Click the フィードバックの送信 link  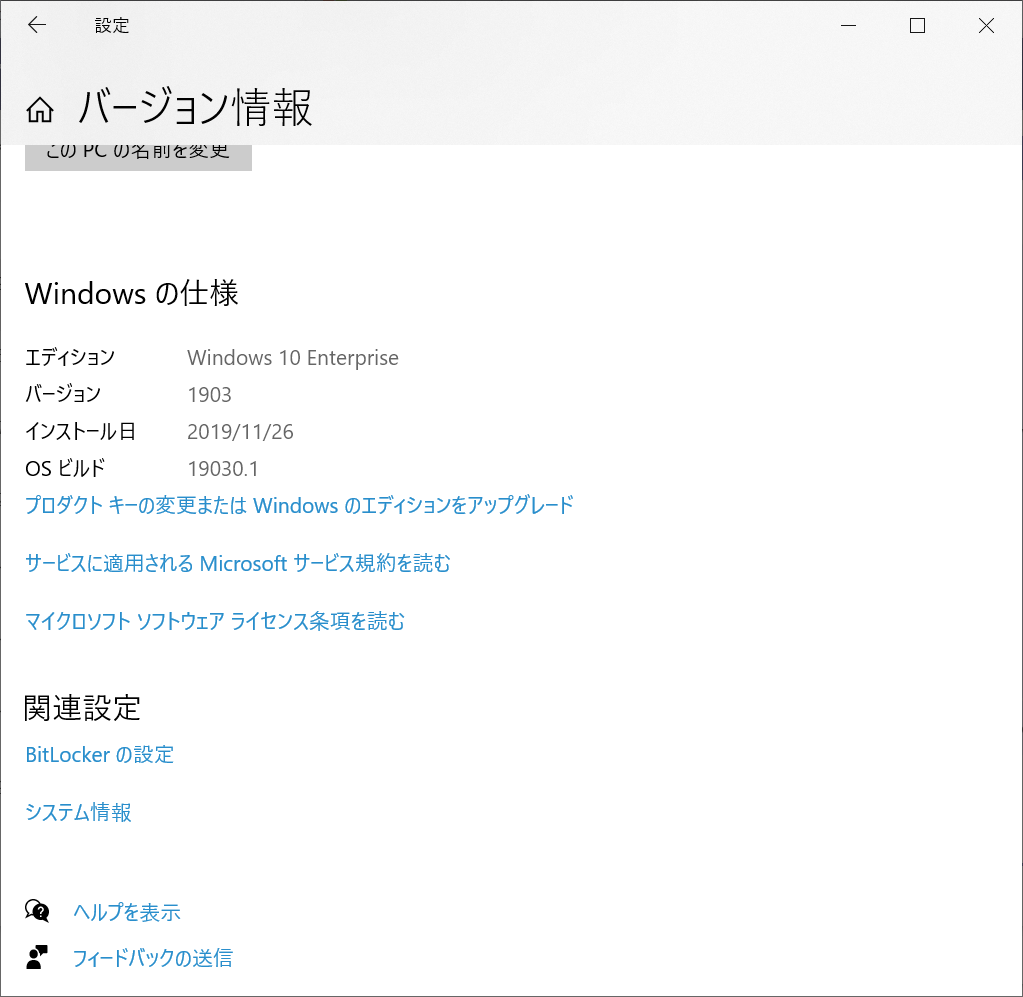pos(153,958)
